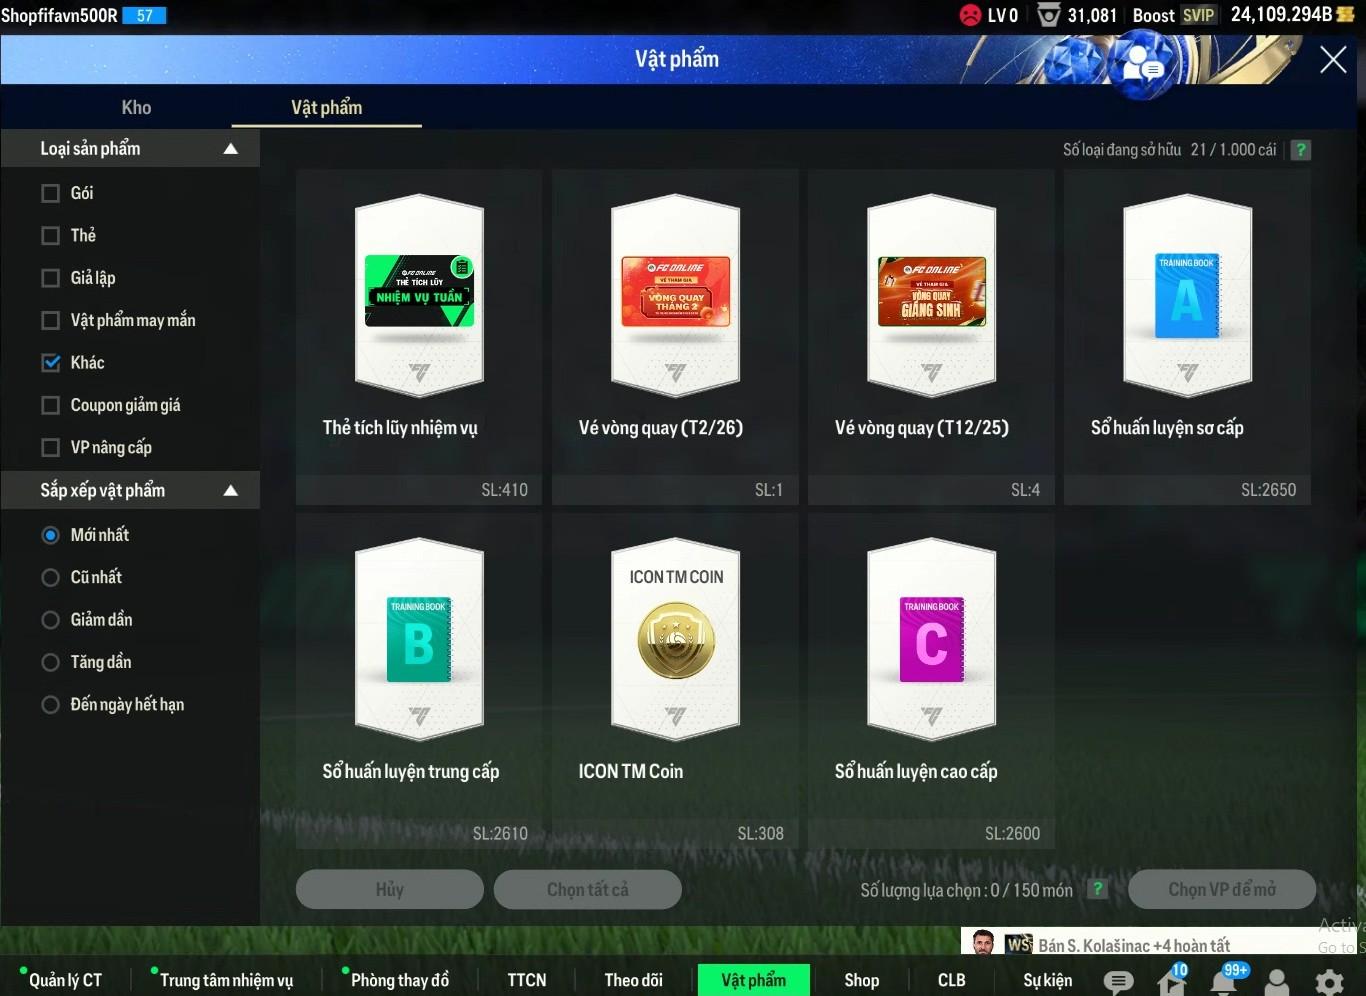Select the Tăng dần sort option
This screenshot has width=1366, height=996.
click(51, 662)
